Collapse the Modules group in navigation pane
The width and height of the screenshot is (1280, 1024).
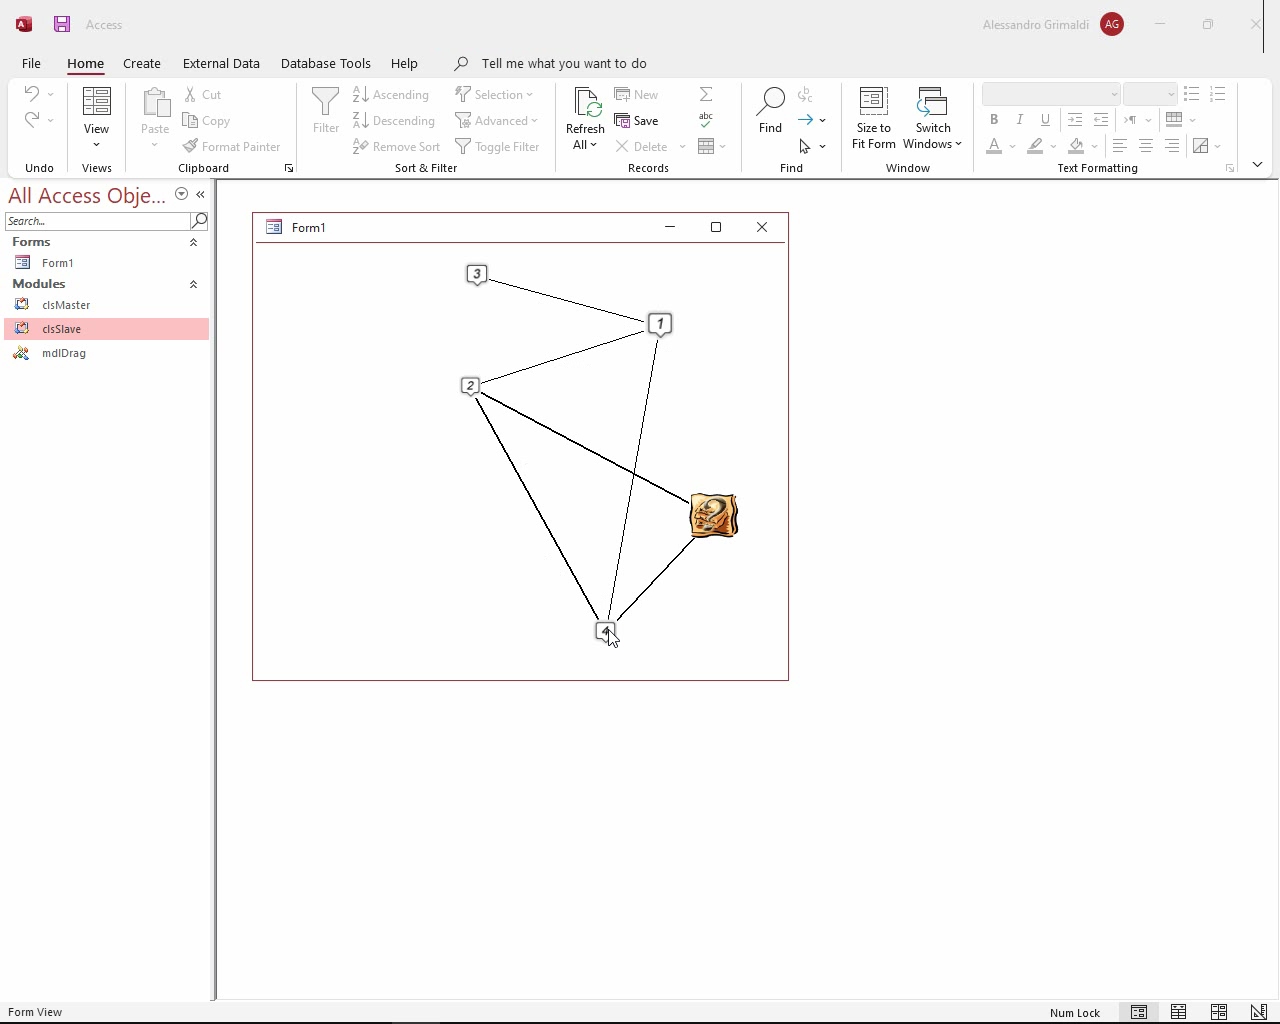pos(193,284)
